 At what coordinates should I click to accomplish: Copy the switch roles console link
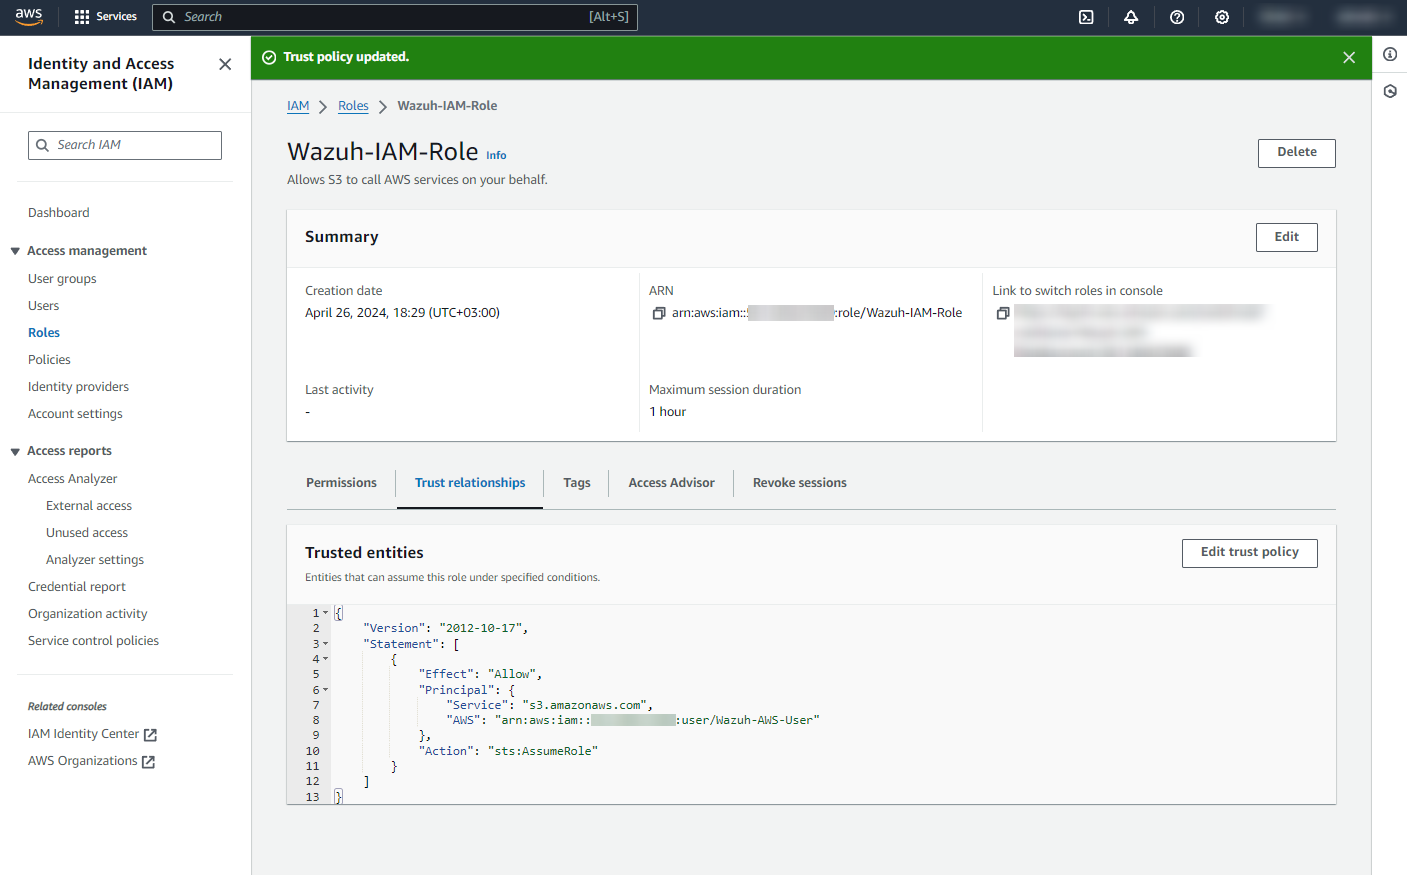click(1003, 313)
